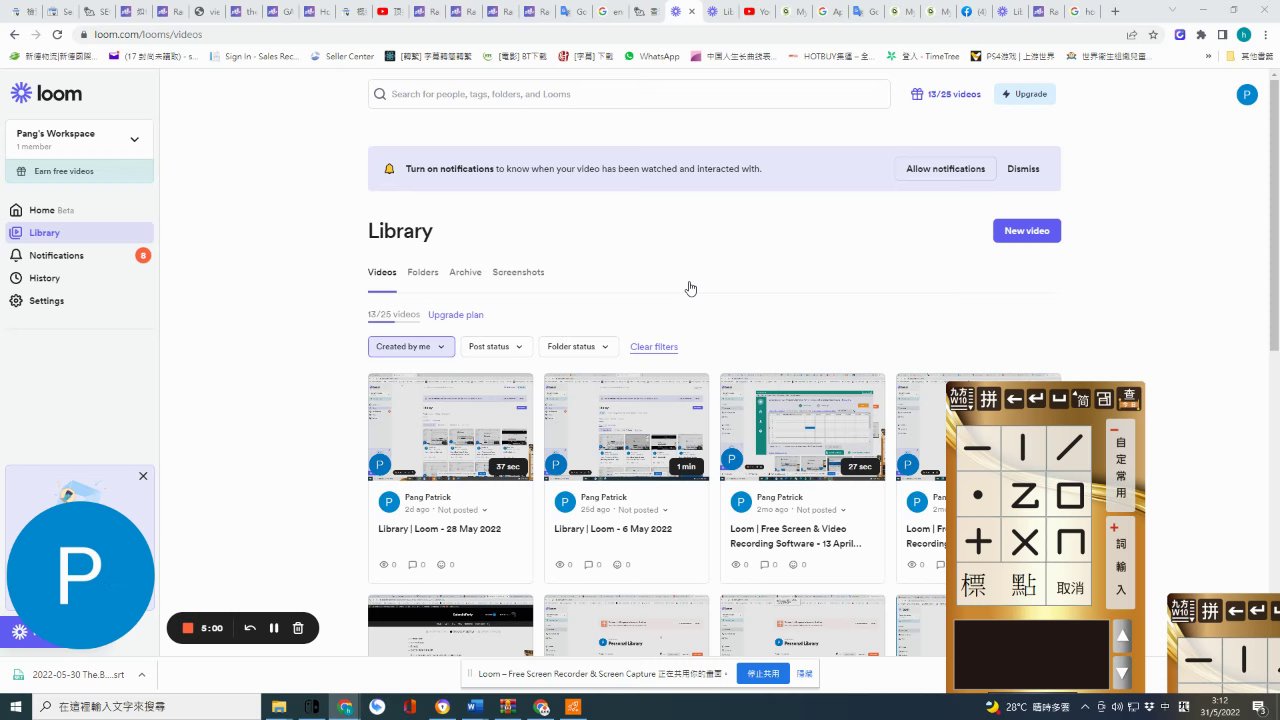Click the 簡 simplified toggle on Q9 toolbar

click(x=1082, y=399)
